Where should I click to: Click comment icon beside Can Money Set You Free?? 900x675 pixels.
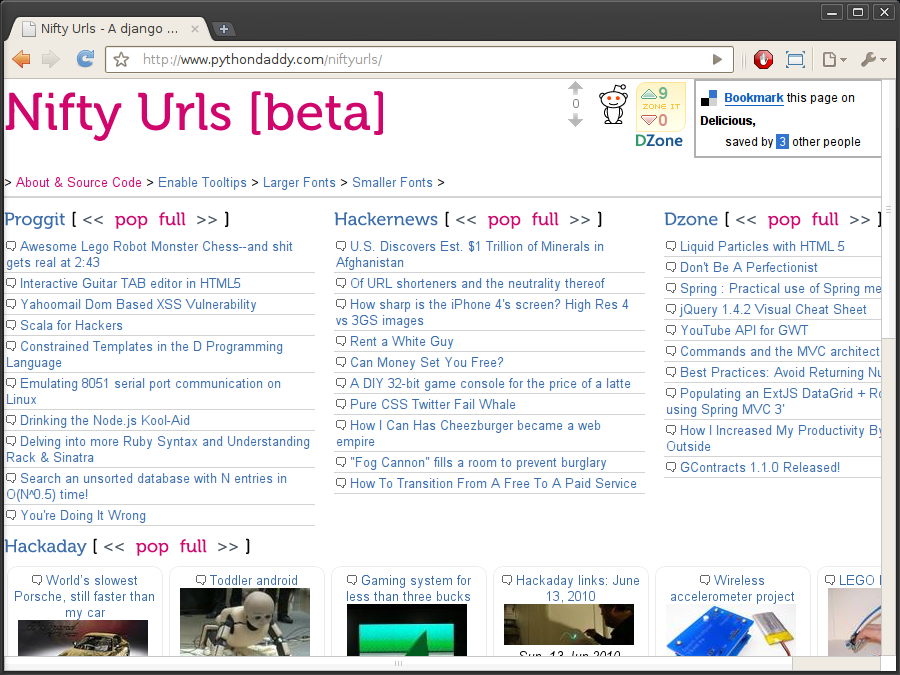(x=341, y=363)
